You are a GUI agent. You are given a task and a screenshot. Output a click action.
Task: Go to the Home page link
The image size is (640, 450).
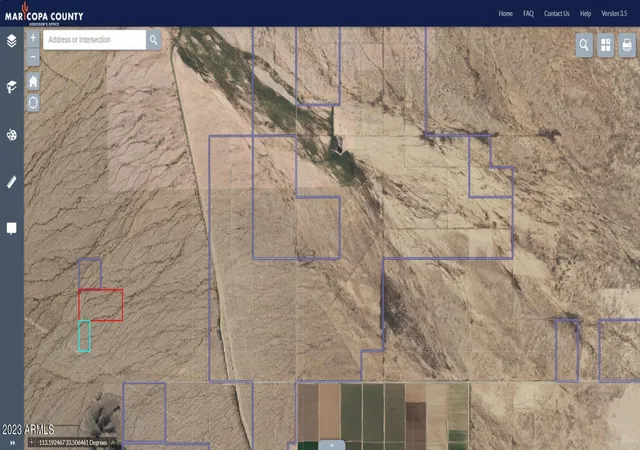coord(505,13)
